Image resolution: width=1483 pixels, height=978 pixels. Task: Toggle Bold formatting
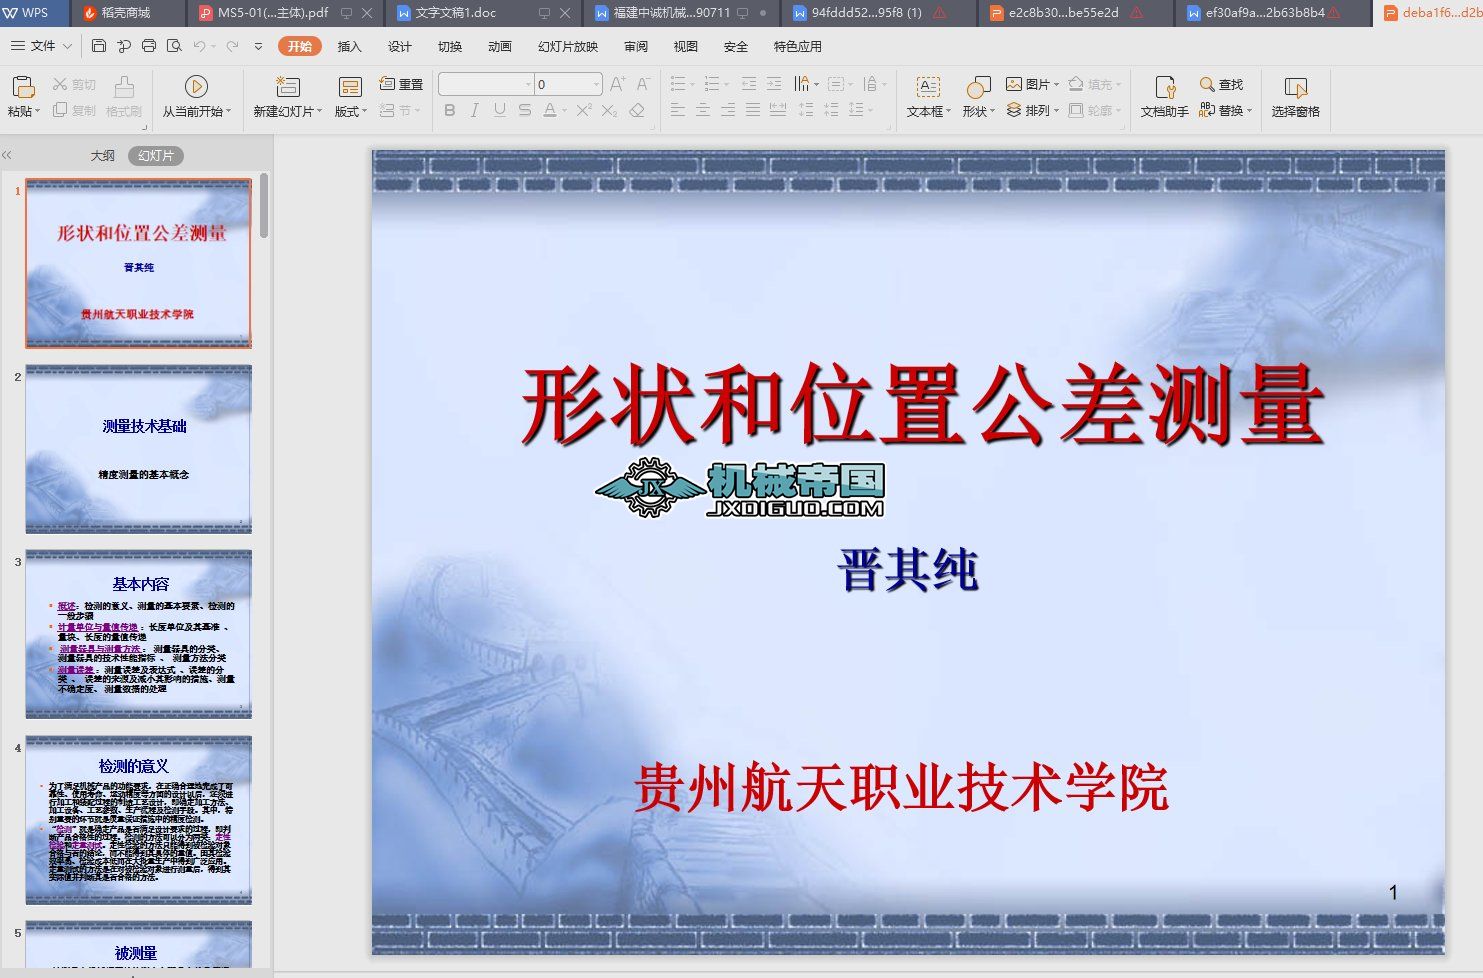tap(450, 111)
